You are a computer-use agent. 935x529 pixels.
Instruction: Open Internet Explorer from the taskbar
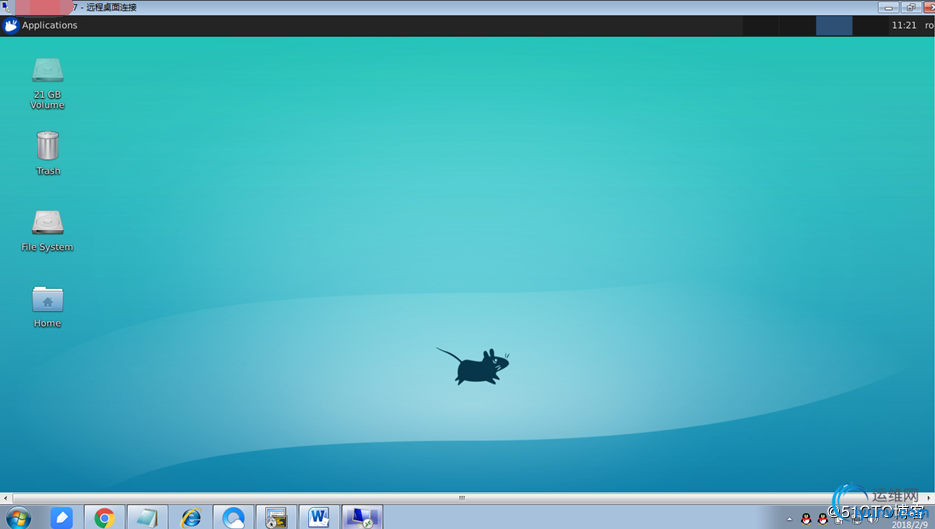[190, 518]
